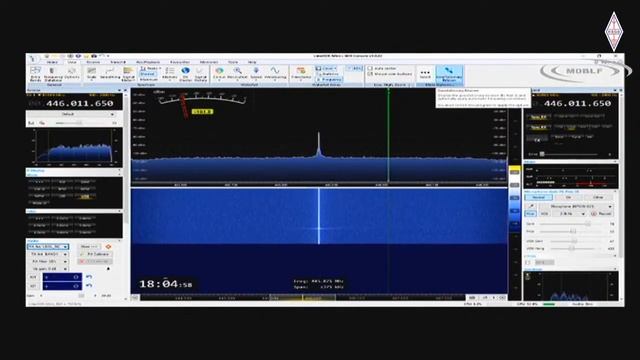The image size is (640, 360).
Task: Switch to the Receive ribbon tab
Action: point(93,62)
